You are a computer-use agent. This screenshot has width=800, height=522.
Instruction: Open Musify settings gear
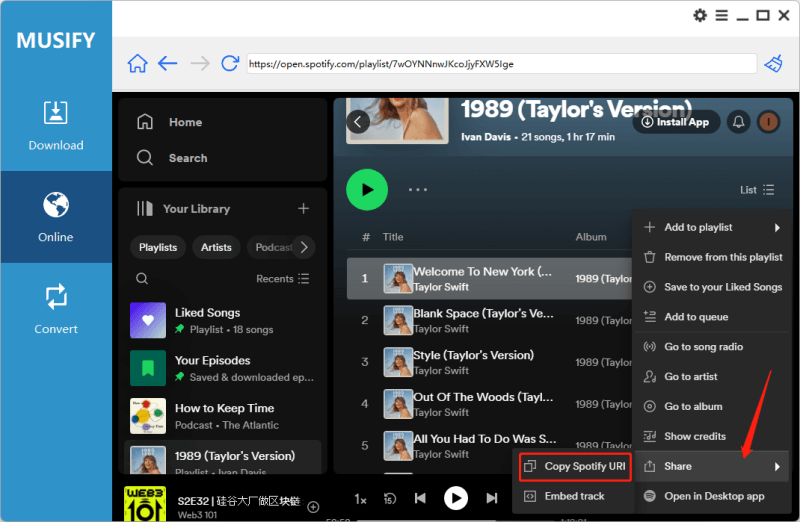pyautogui.click(x=700, y=15)
